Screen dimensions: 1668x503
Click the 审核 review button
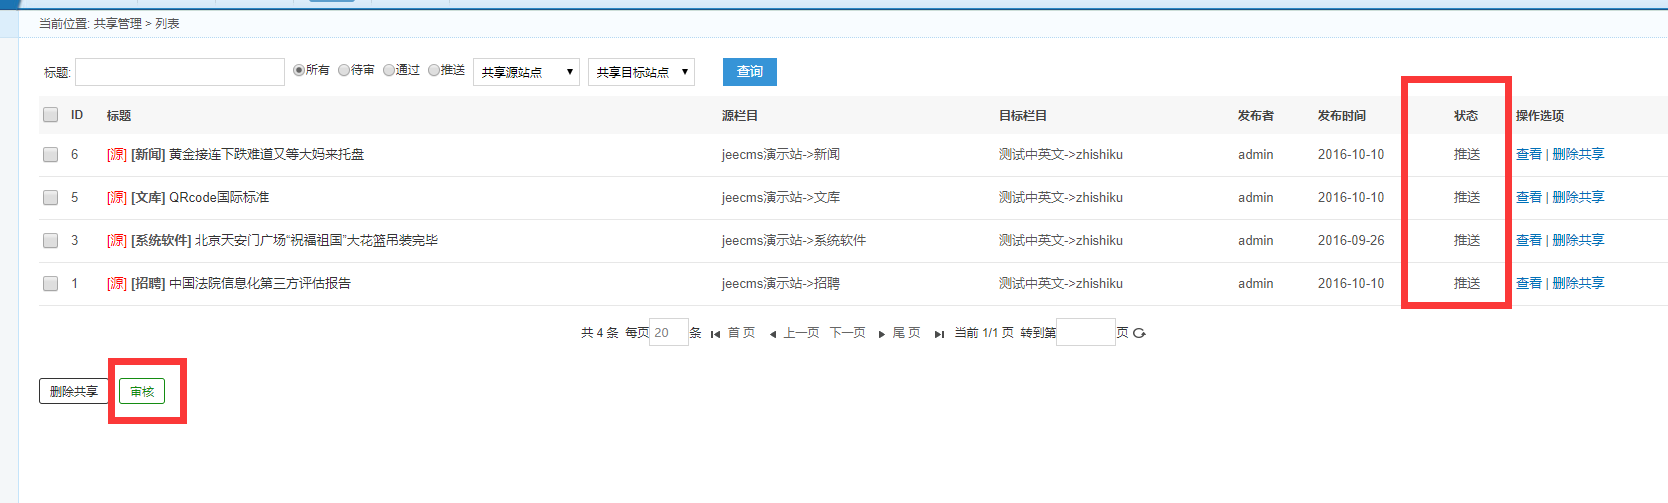point(142,391)
